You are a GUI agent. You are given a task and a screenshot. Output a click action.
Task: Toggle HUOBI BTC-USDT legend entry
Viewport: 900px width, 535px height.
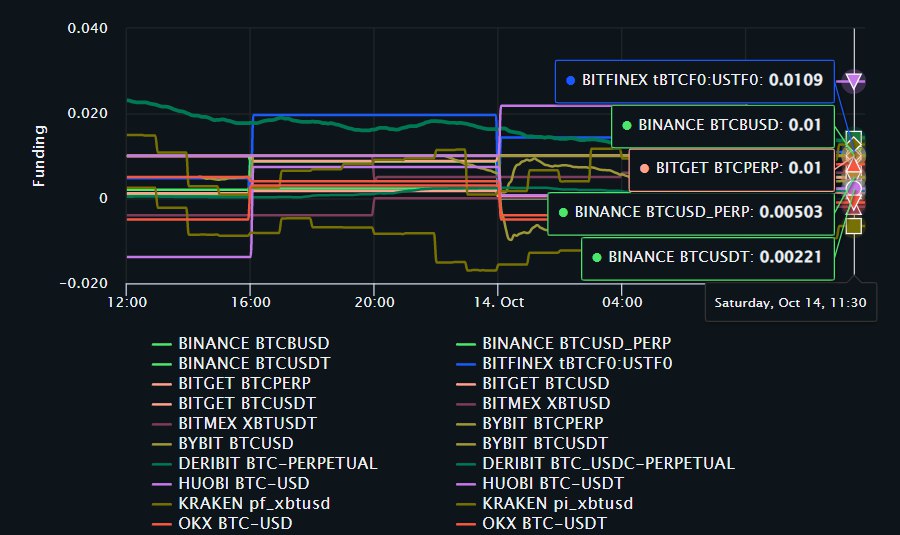(x=540, y=483)
